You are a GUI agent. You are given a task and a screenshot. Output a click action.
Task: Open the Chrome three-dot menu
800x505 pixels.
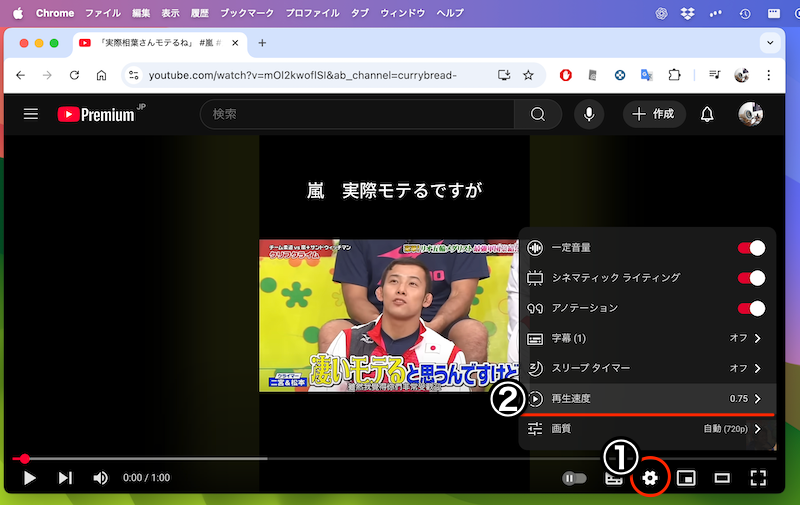click(x=768, y=75)
